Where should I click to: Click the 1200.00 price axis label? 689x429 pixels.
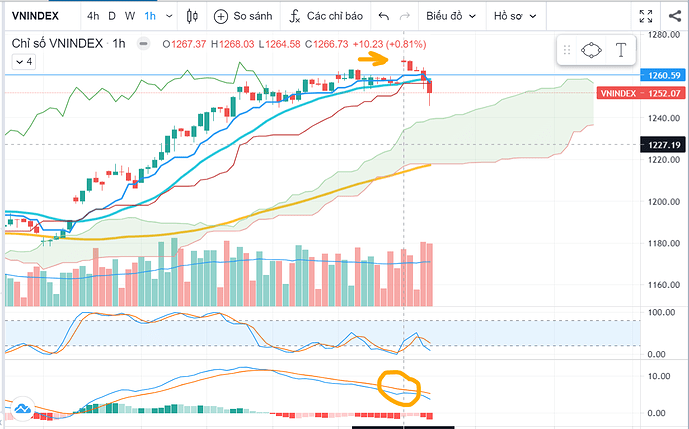click(x=664, y=201)
